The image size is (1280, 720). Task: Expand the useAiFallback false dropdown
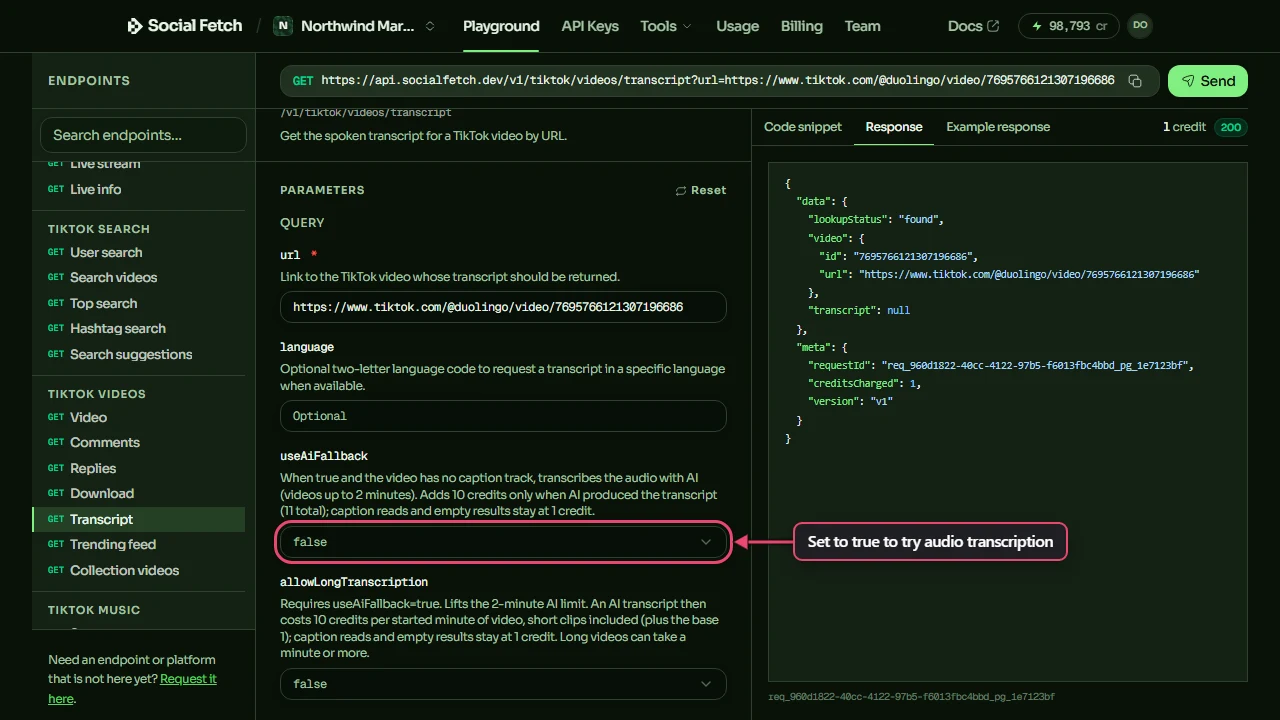click(503, 542)
